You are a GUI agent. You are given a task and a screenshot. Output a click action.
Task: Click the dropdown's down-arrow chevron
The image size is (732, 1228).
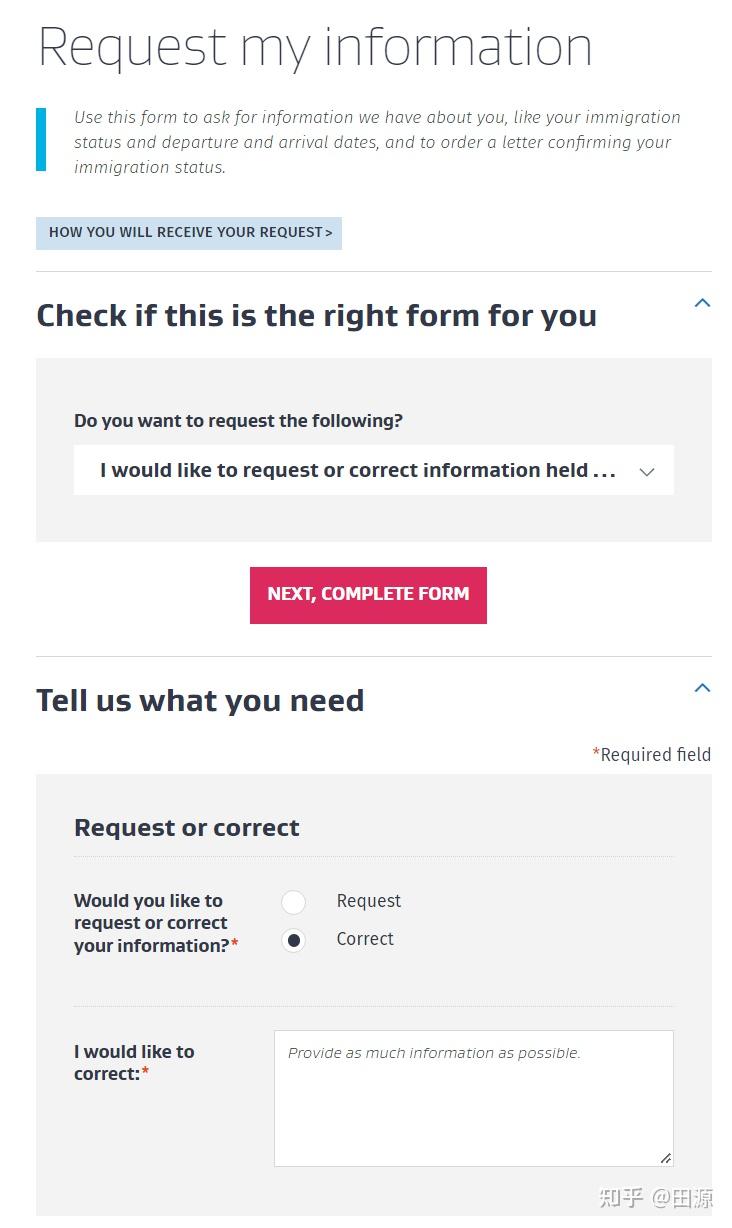646,472
